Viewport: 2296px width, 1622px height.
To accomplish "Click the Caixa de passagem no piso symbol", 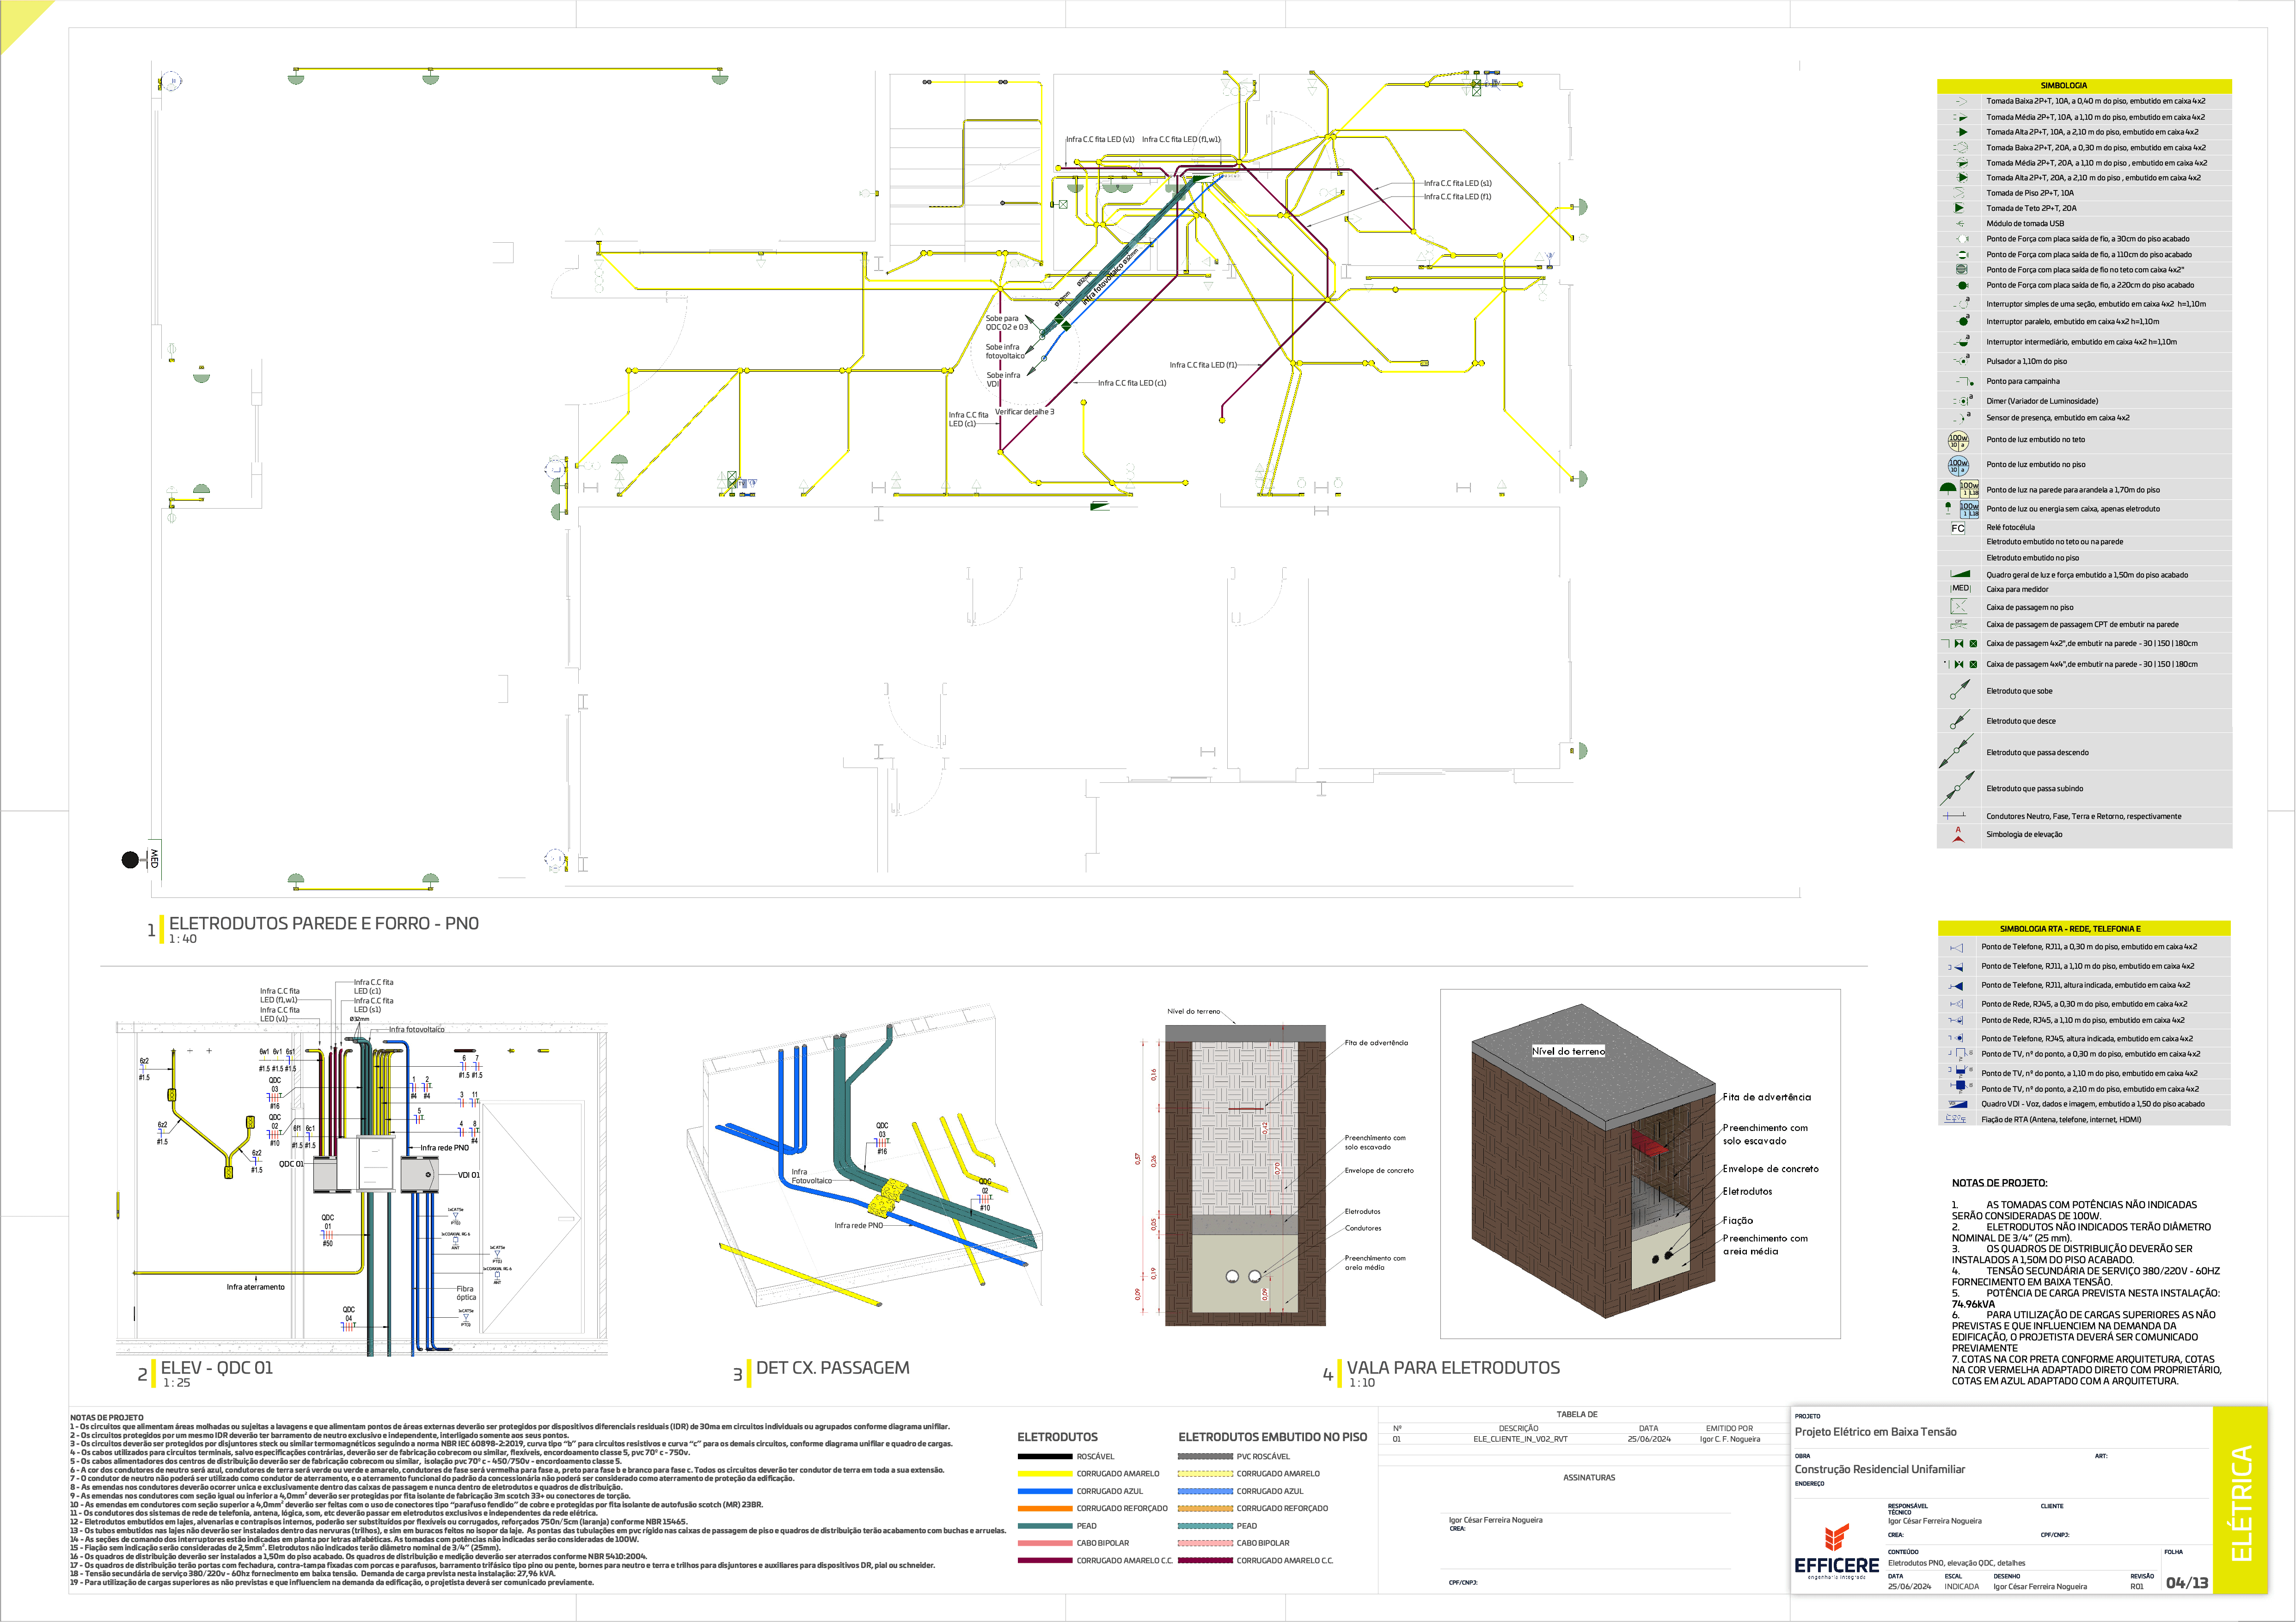I will tap(1959, 606).
